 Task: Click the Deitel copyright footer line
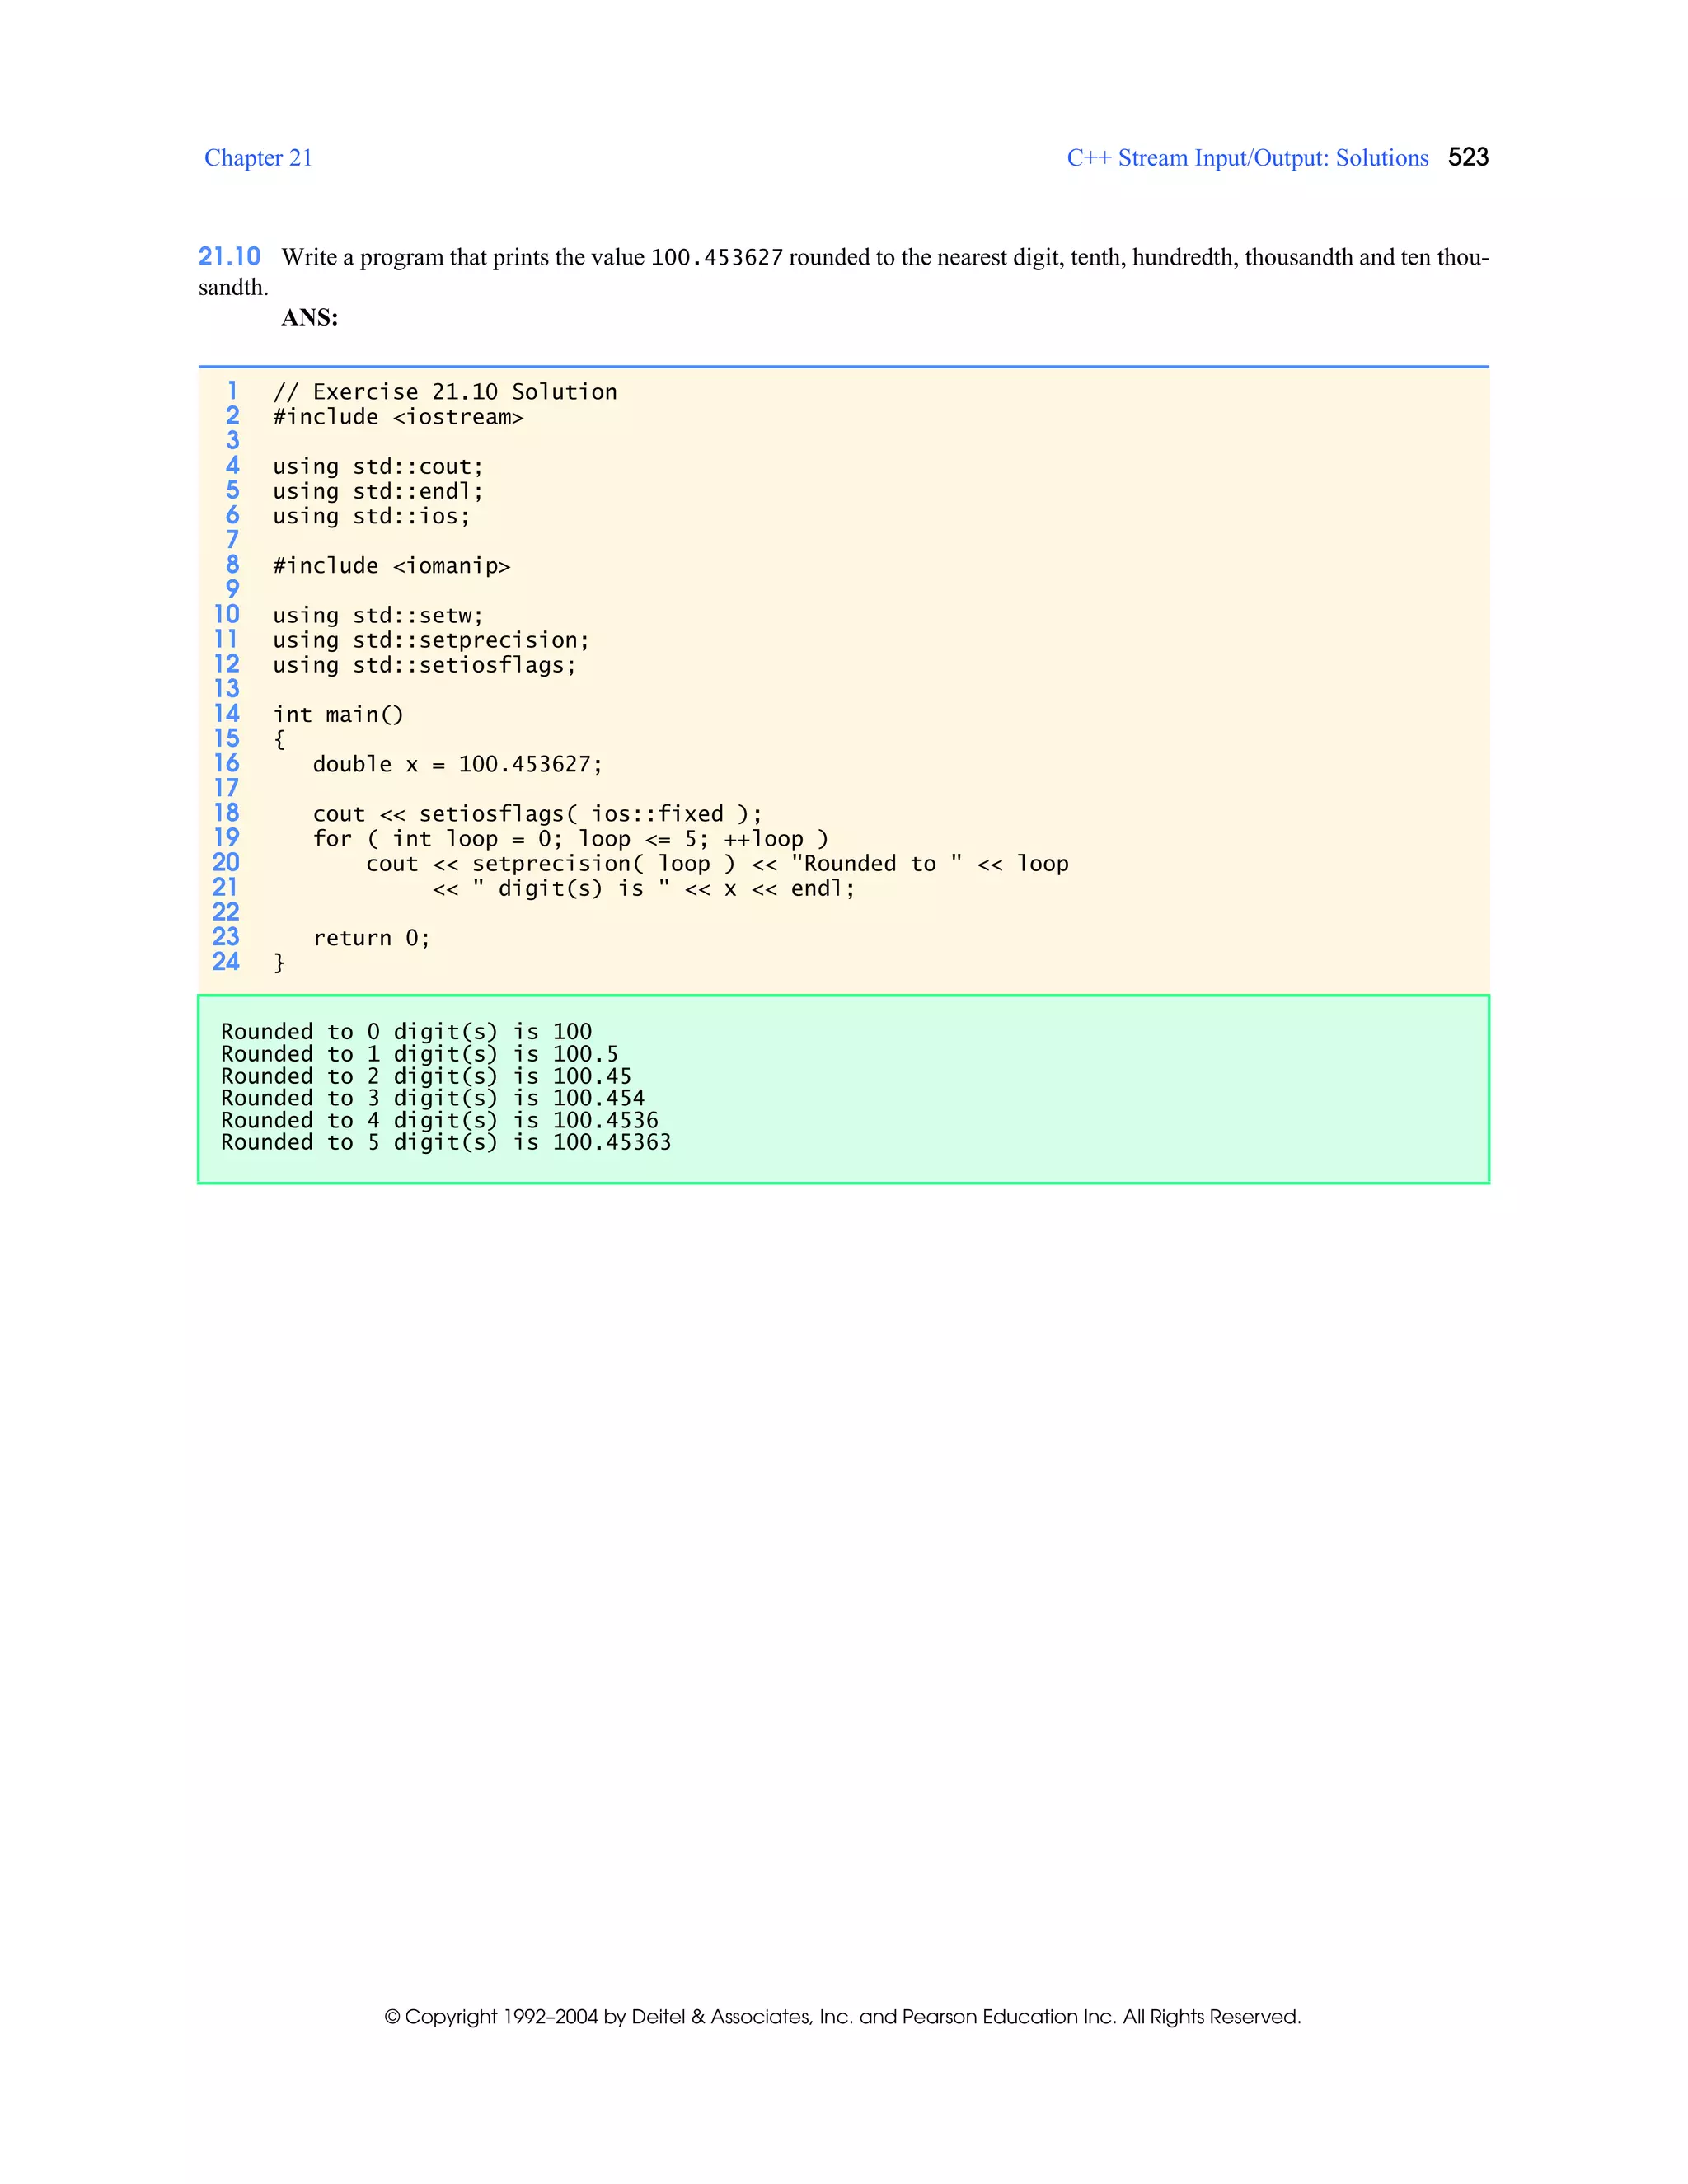click(843, 2017)
